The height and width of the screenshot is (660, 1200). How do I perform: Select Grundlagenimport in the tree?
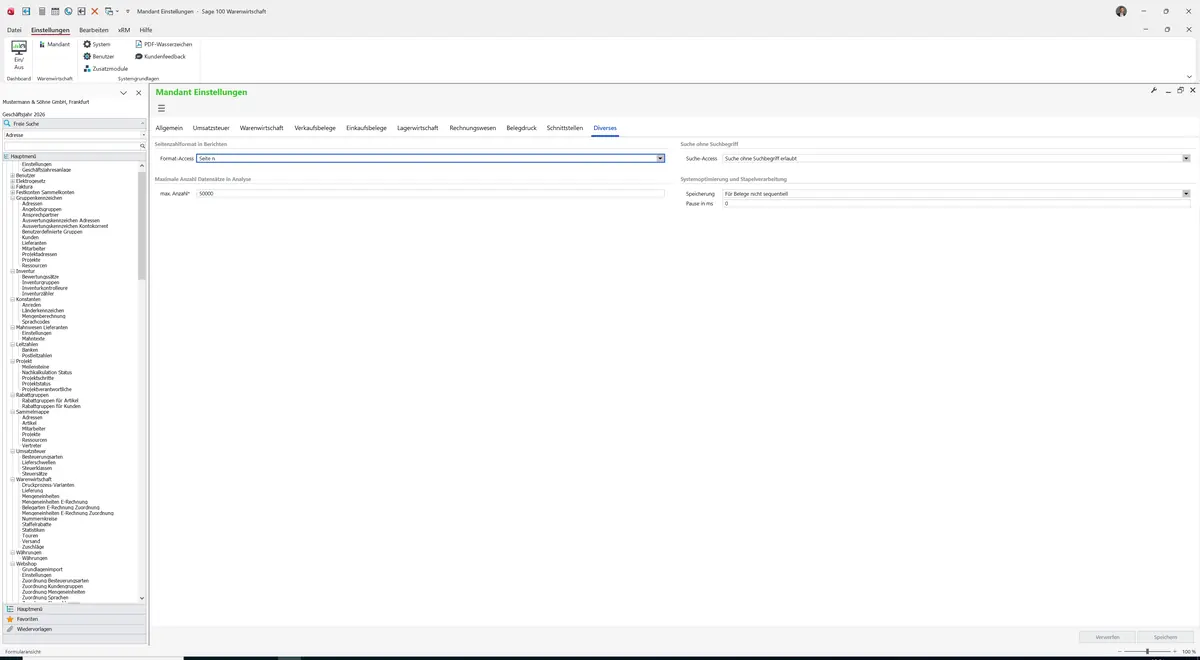[x=42, y=569]
